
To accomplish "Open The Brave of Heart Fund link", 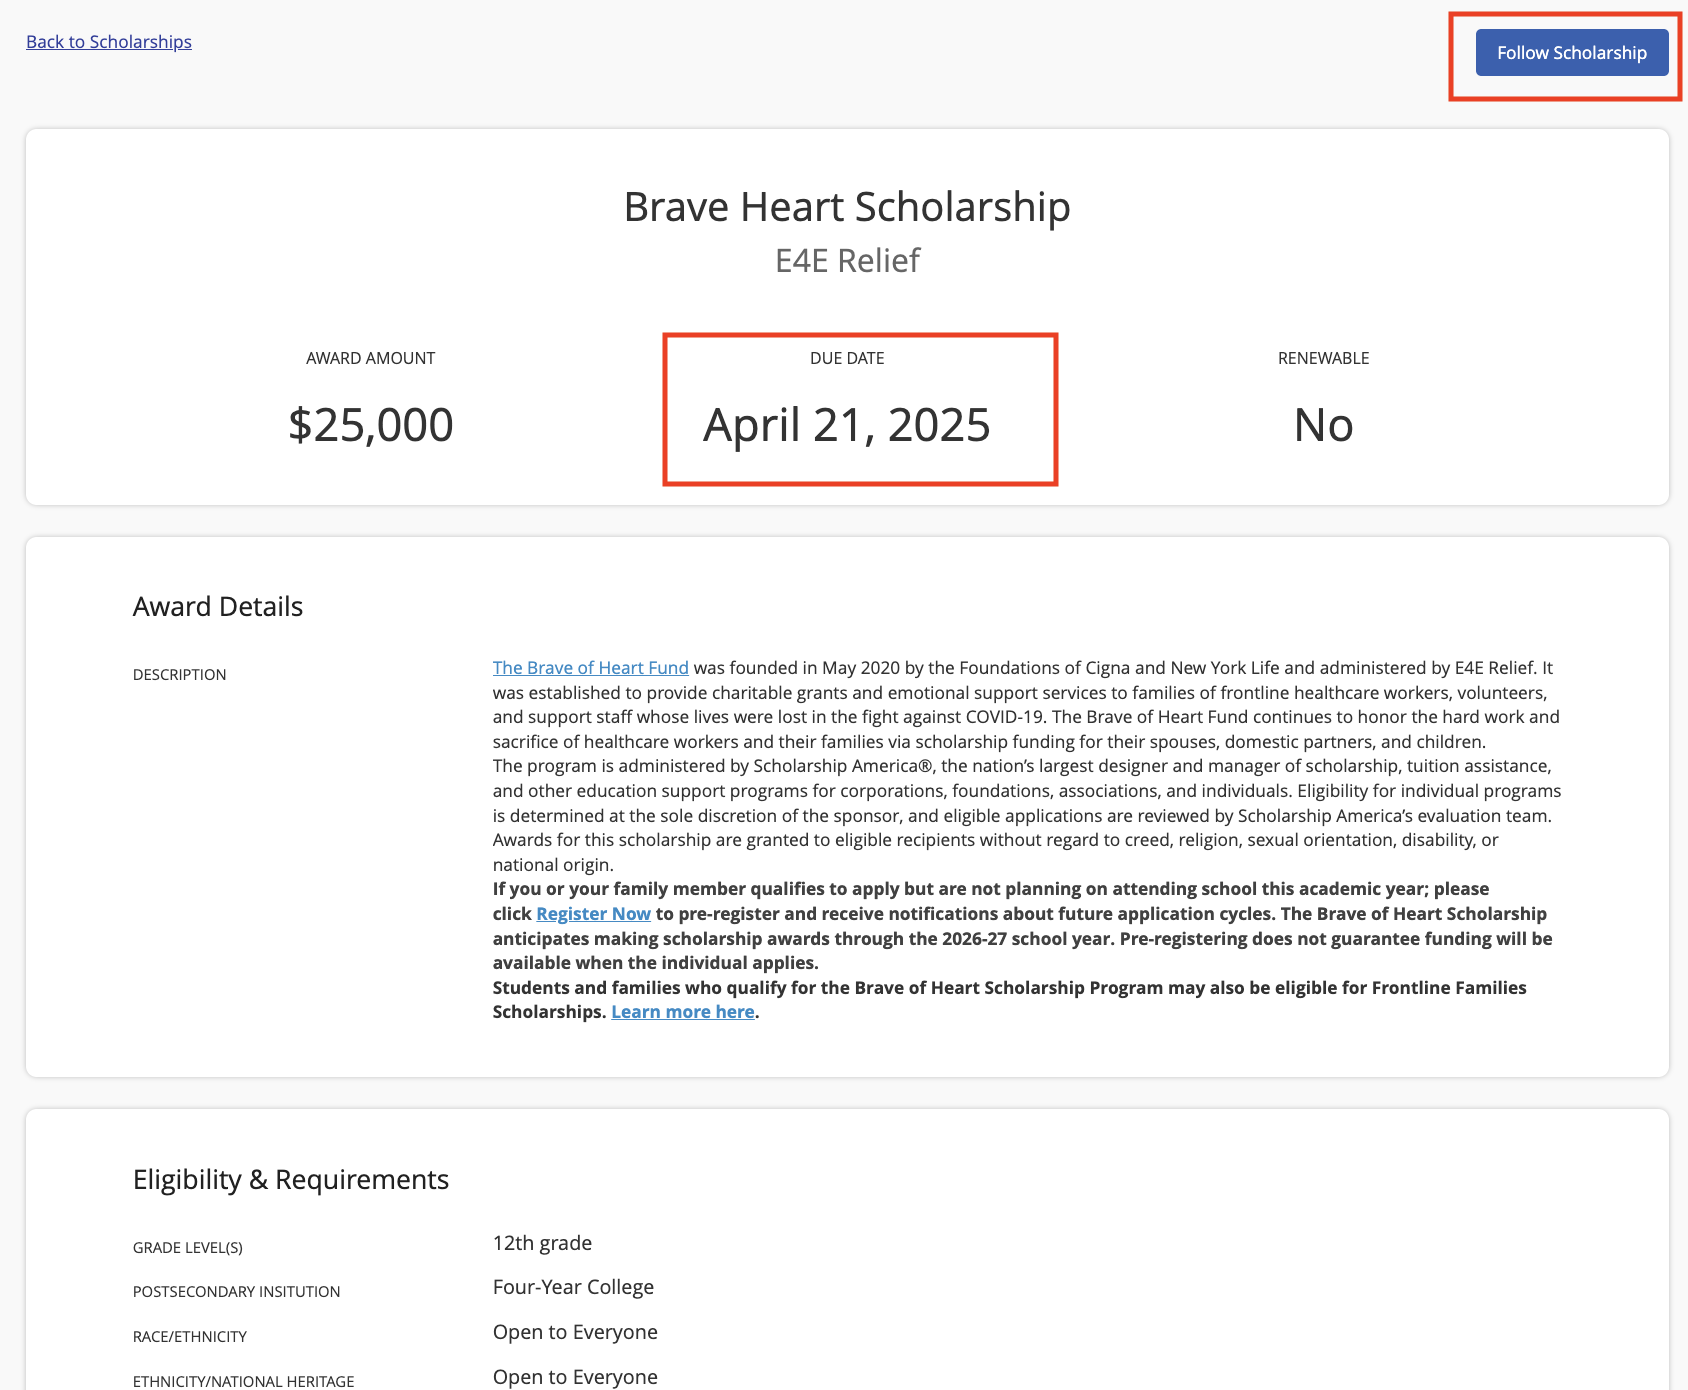I will 591,668.
